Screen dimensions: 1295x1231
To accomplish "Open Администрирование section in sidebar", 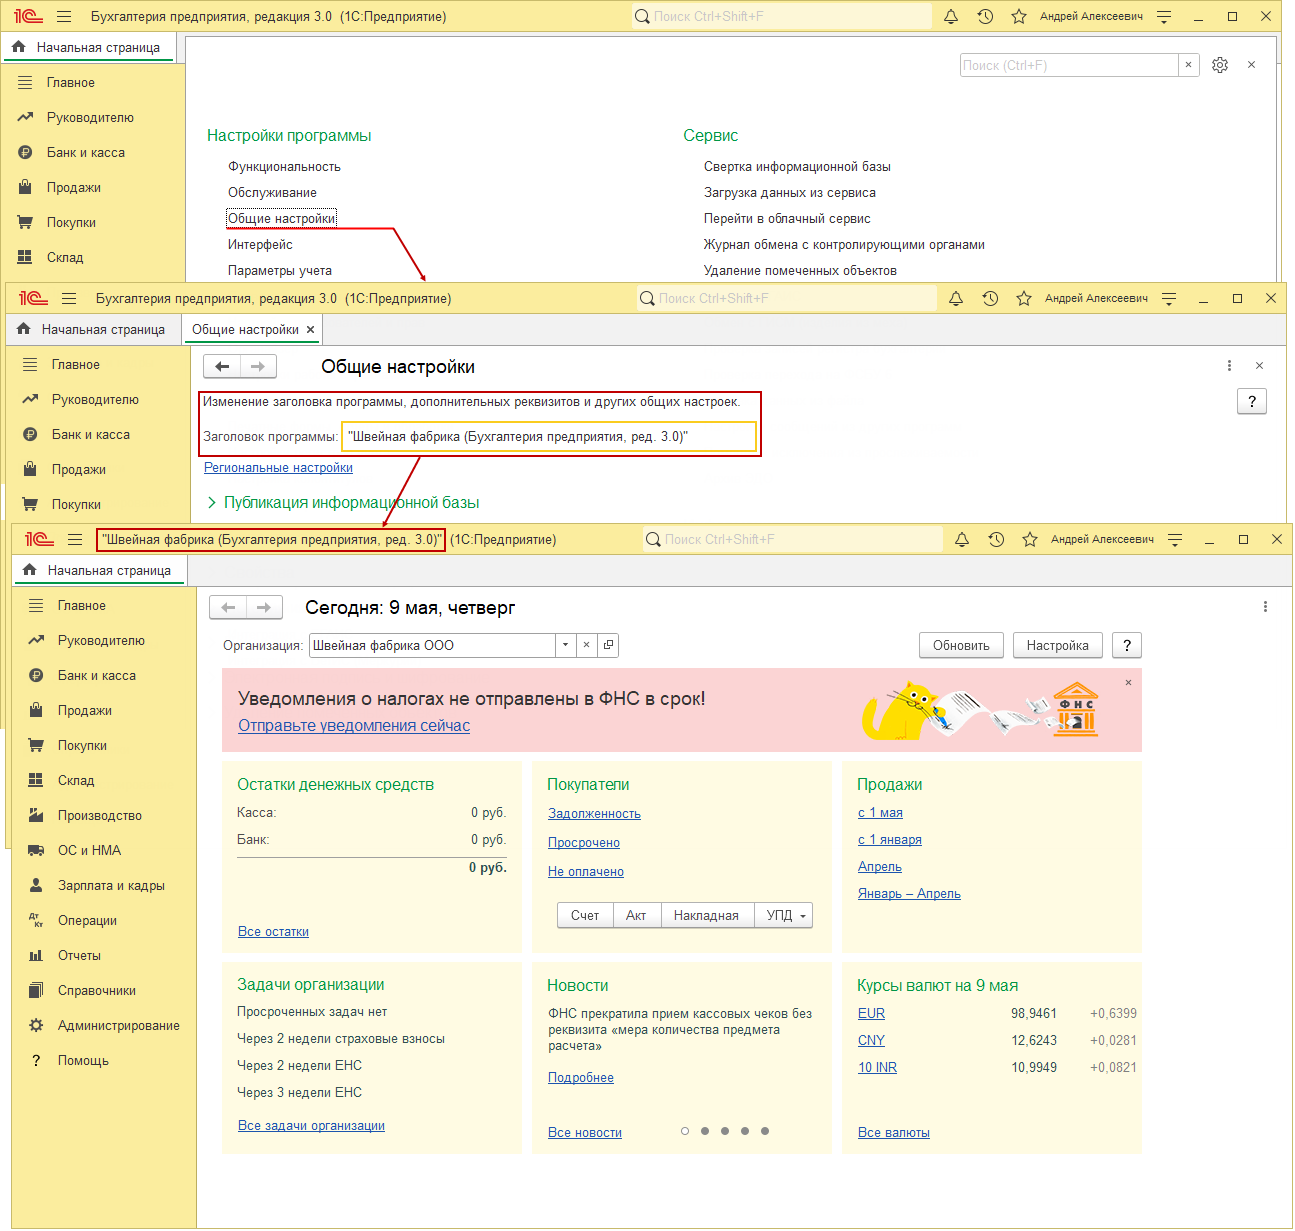I will click(119, 1025).
